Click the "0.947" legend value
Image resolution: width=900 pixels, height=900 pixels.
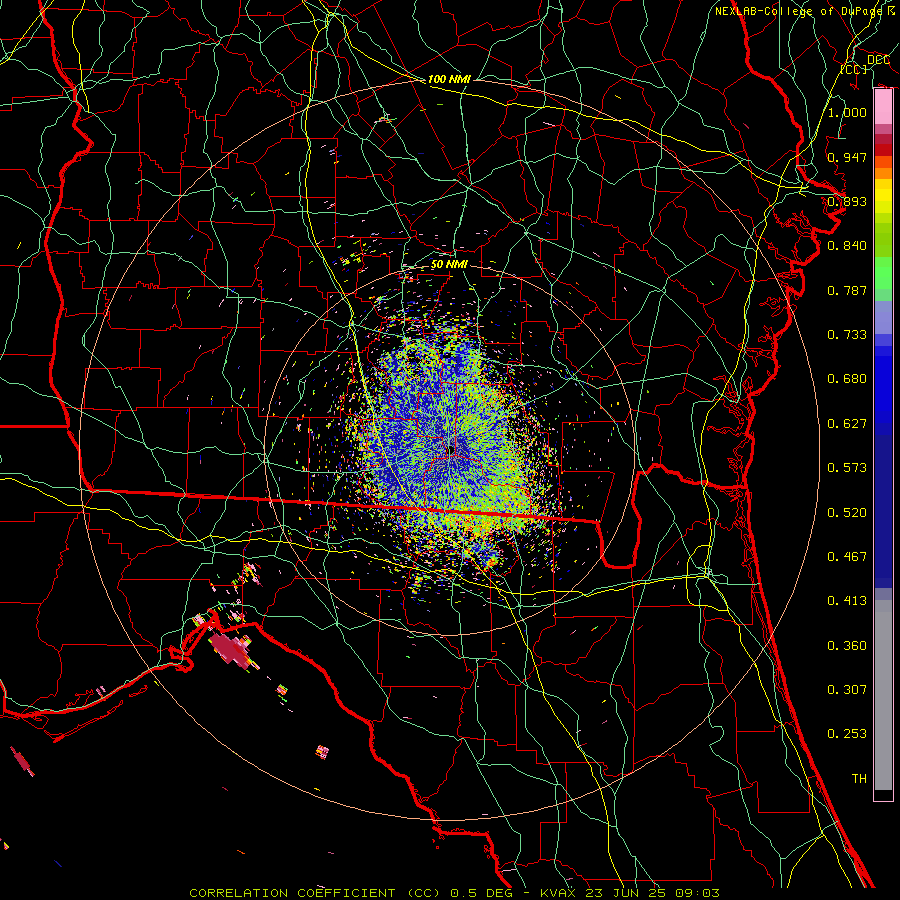pos(847,157)
